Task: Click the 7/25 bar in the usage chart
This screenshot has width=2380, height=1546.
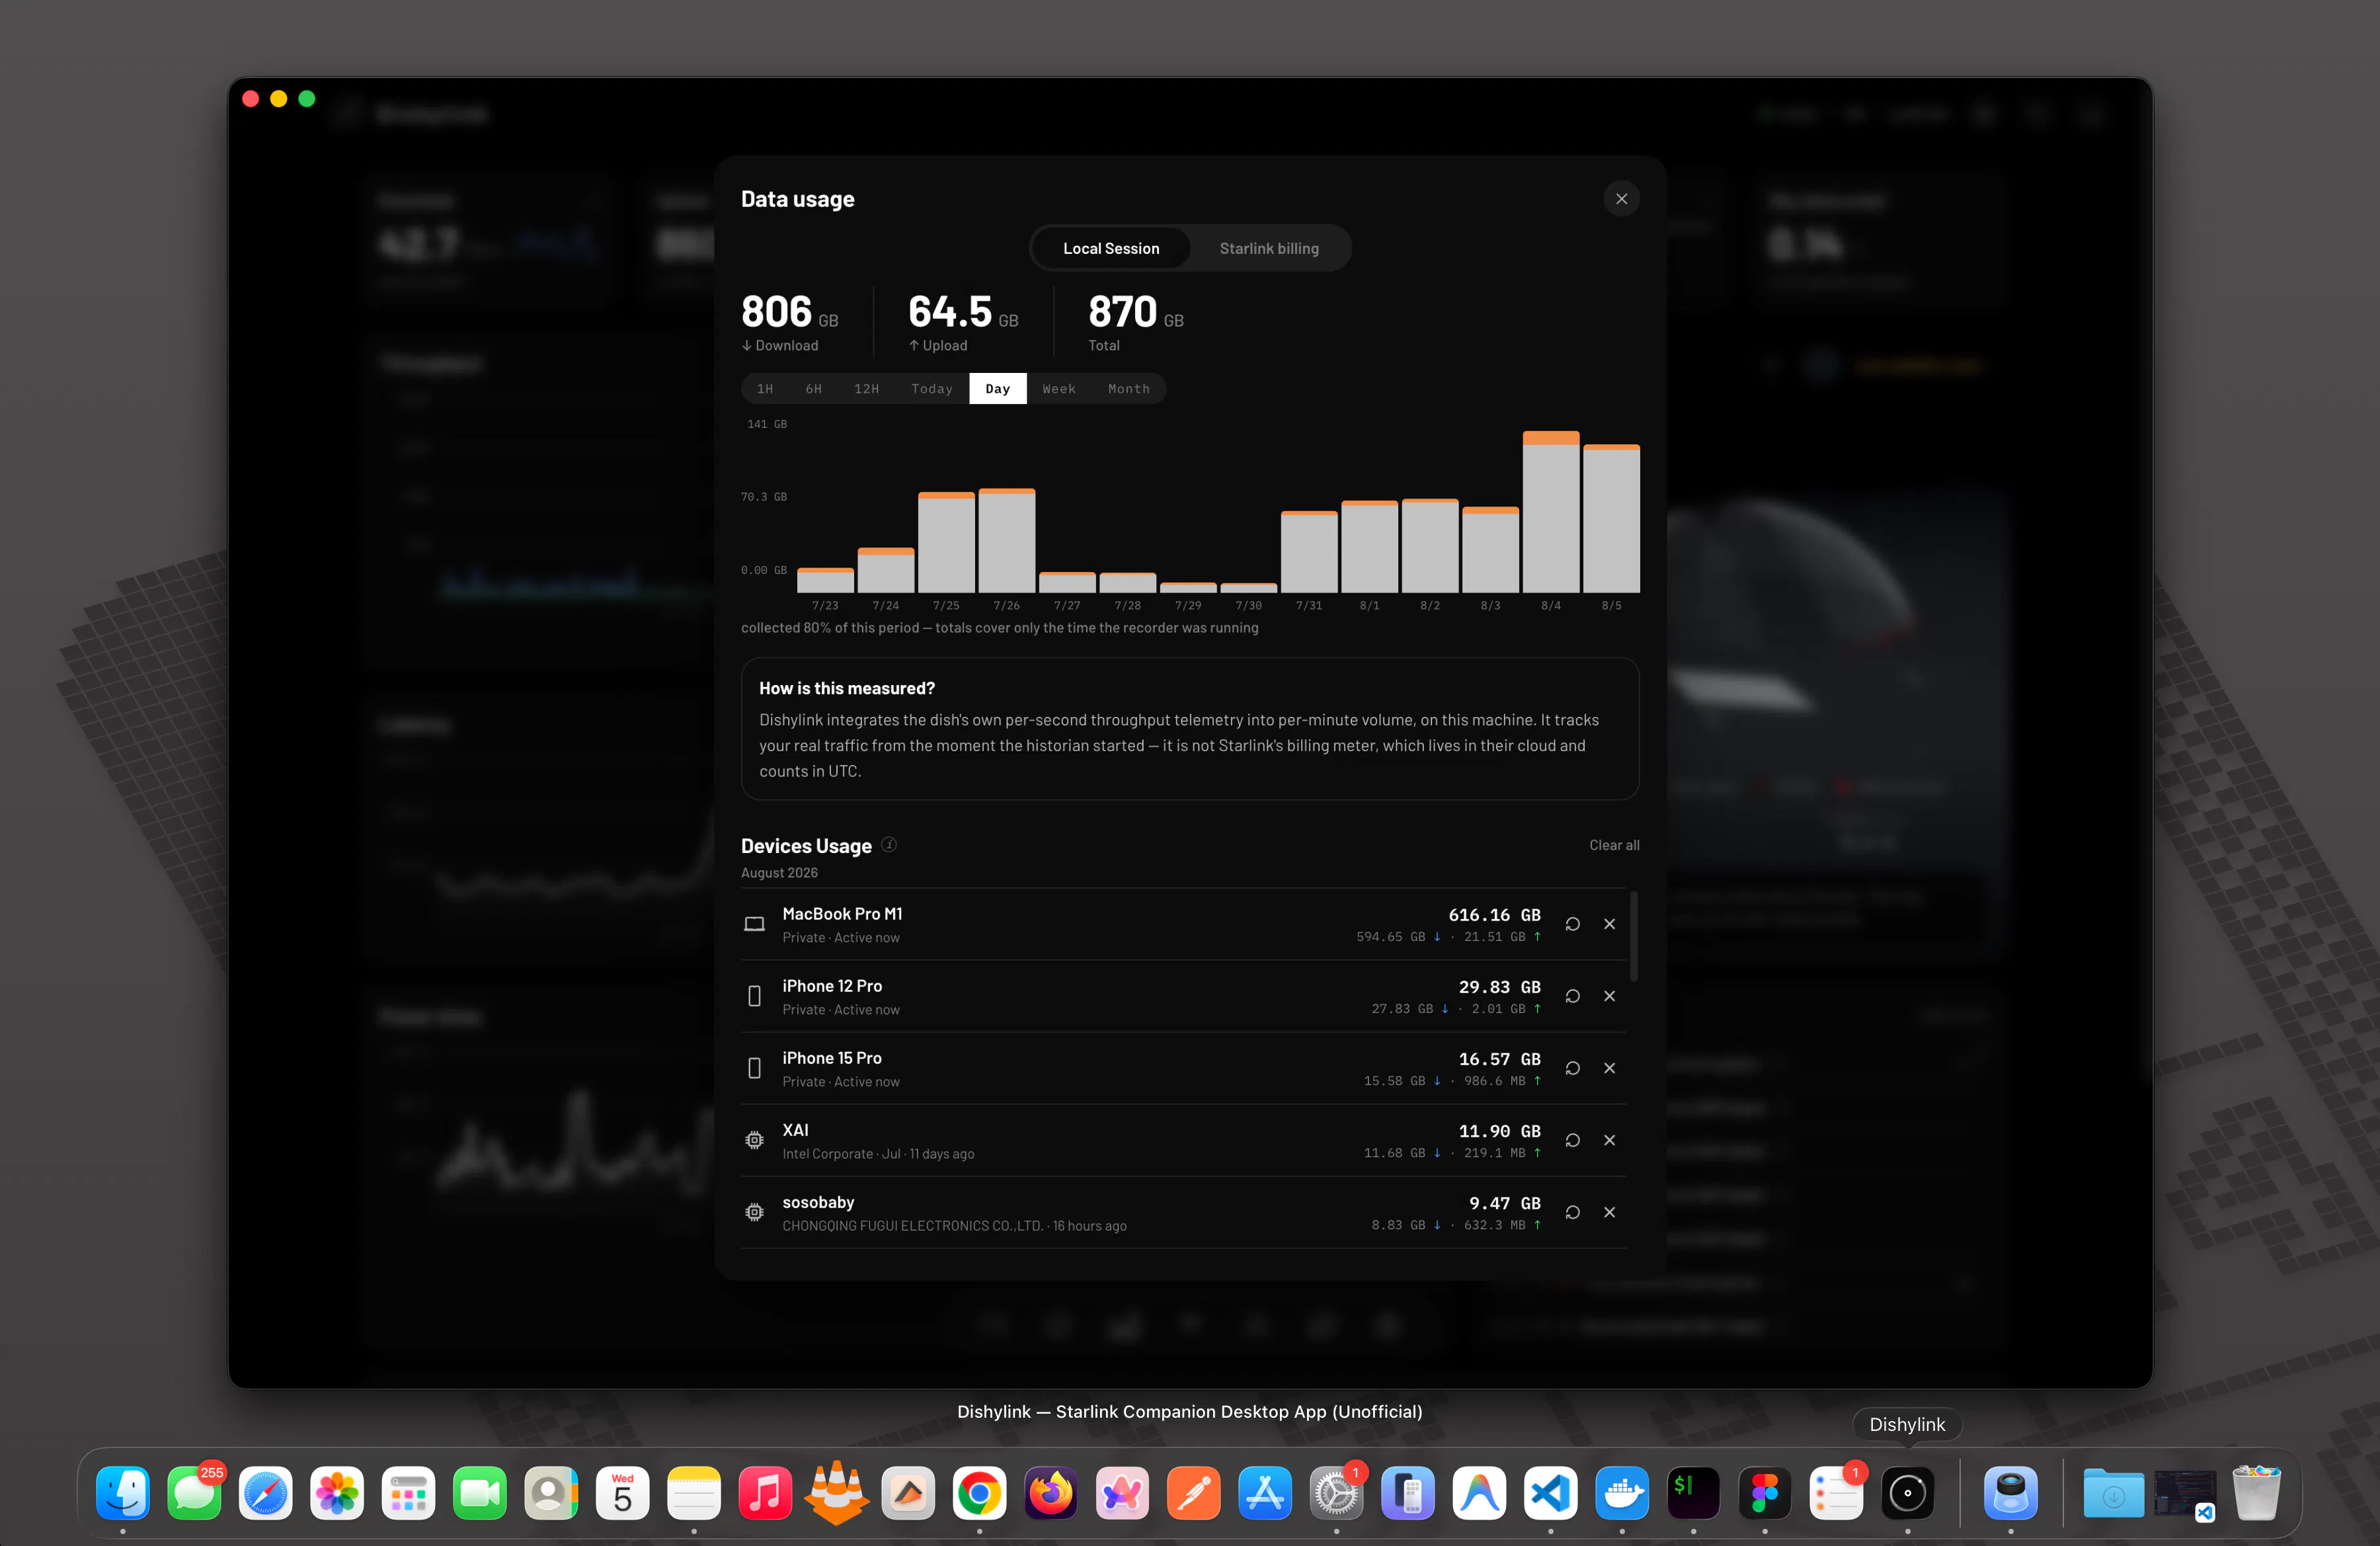Action: click(x=946, y=543)
